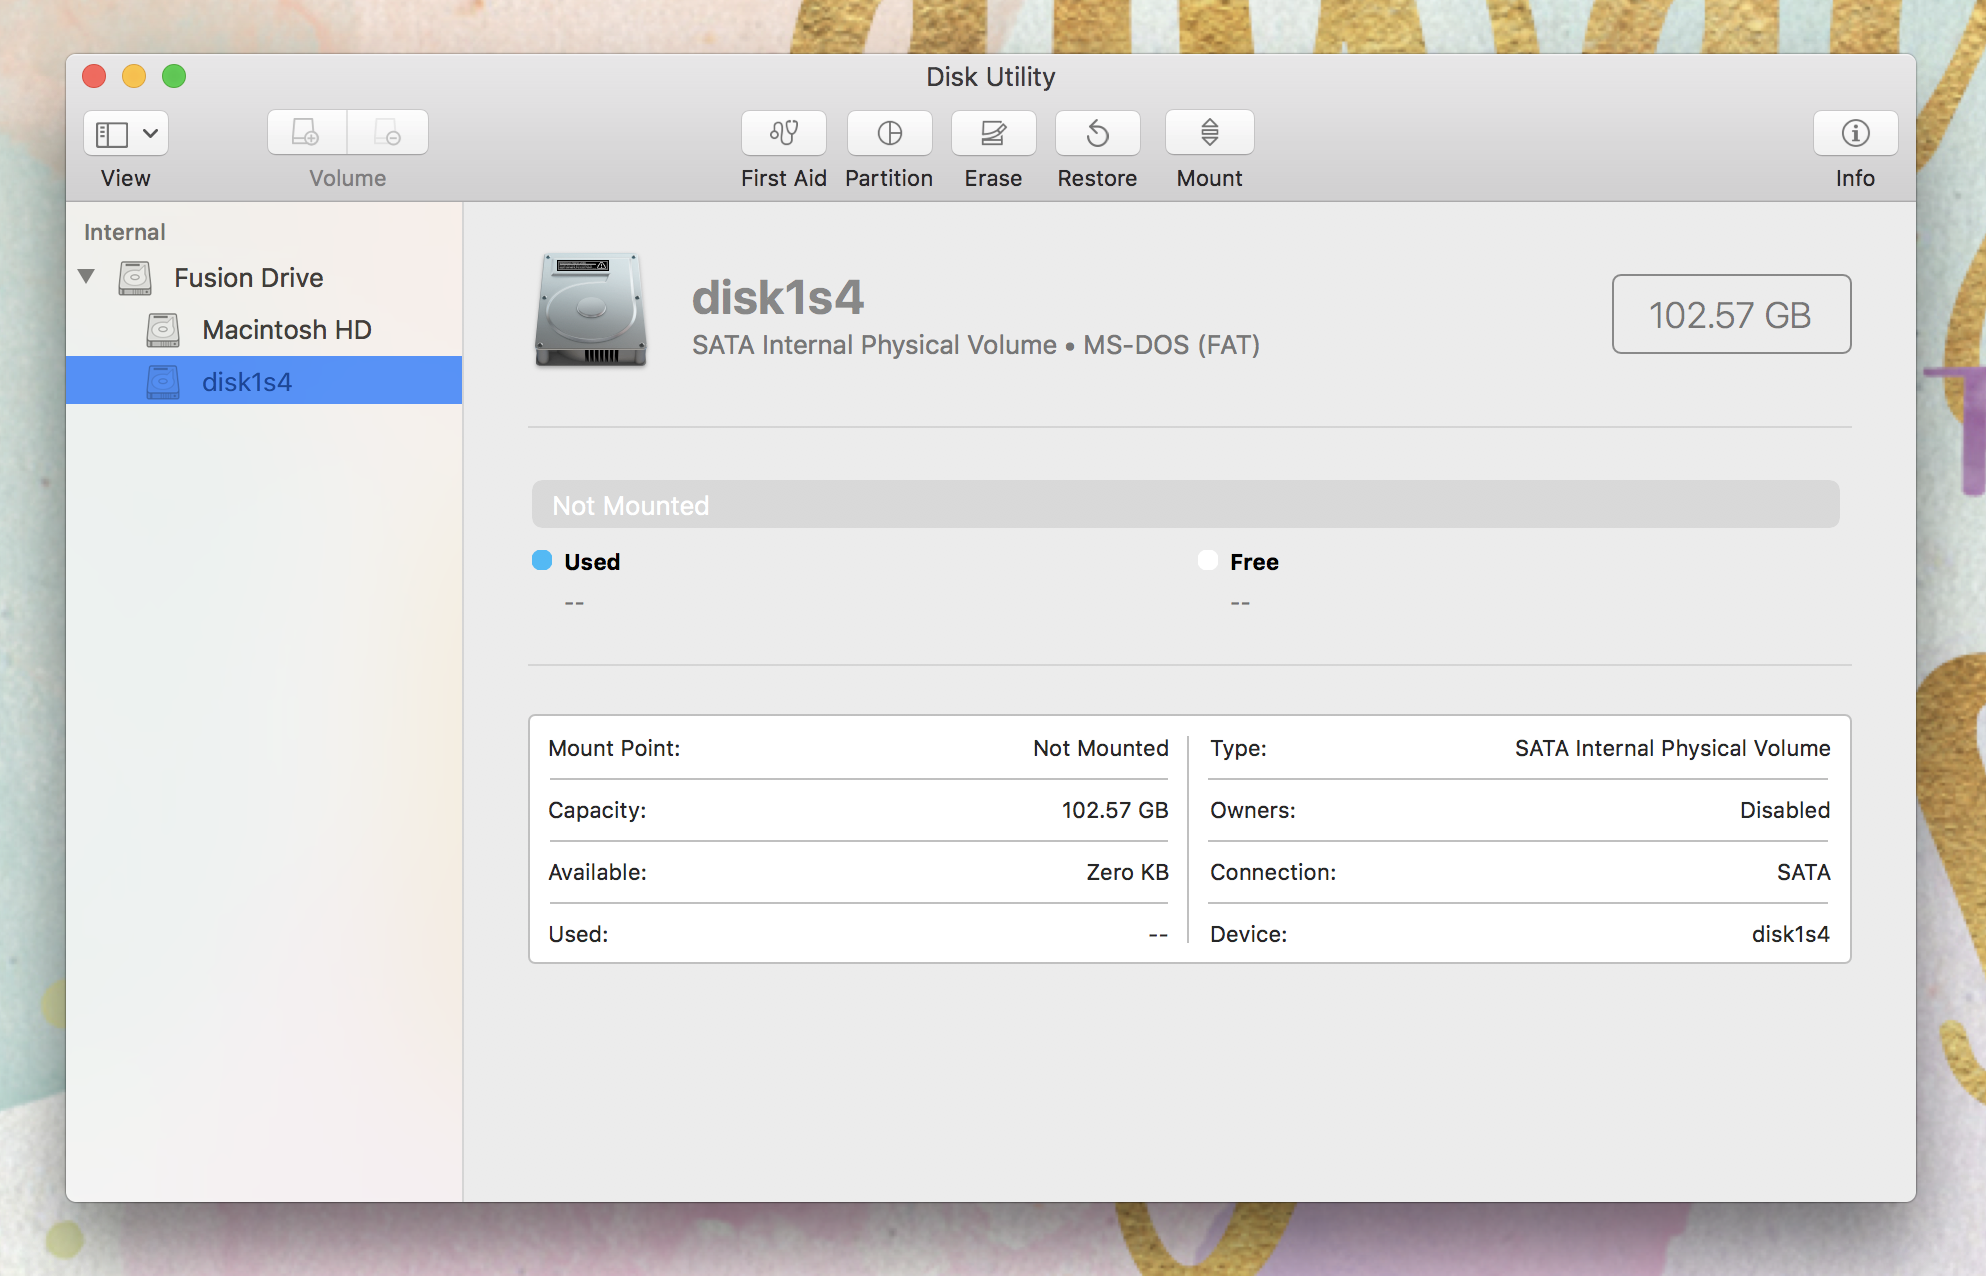Click the Not Mounted usage bar

click(1185, 505)
